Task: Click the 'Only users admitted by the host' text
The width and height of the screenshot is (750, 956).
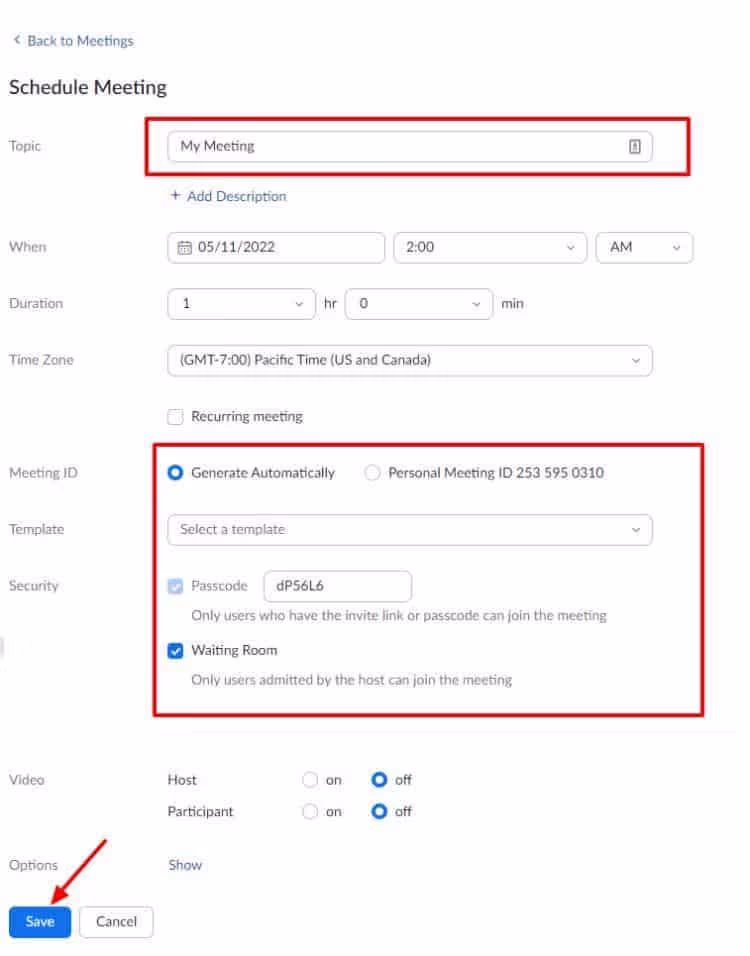Action: point(352,680)
